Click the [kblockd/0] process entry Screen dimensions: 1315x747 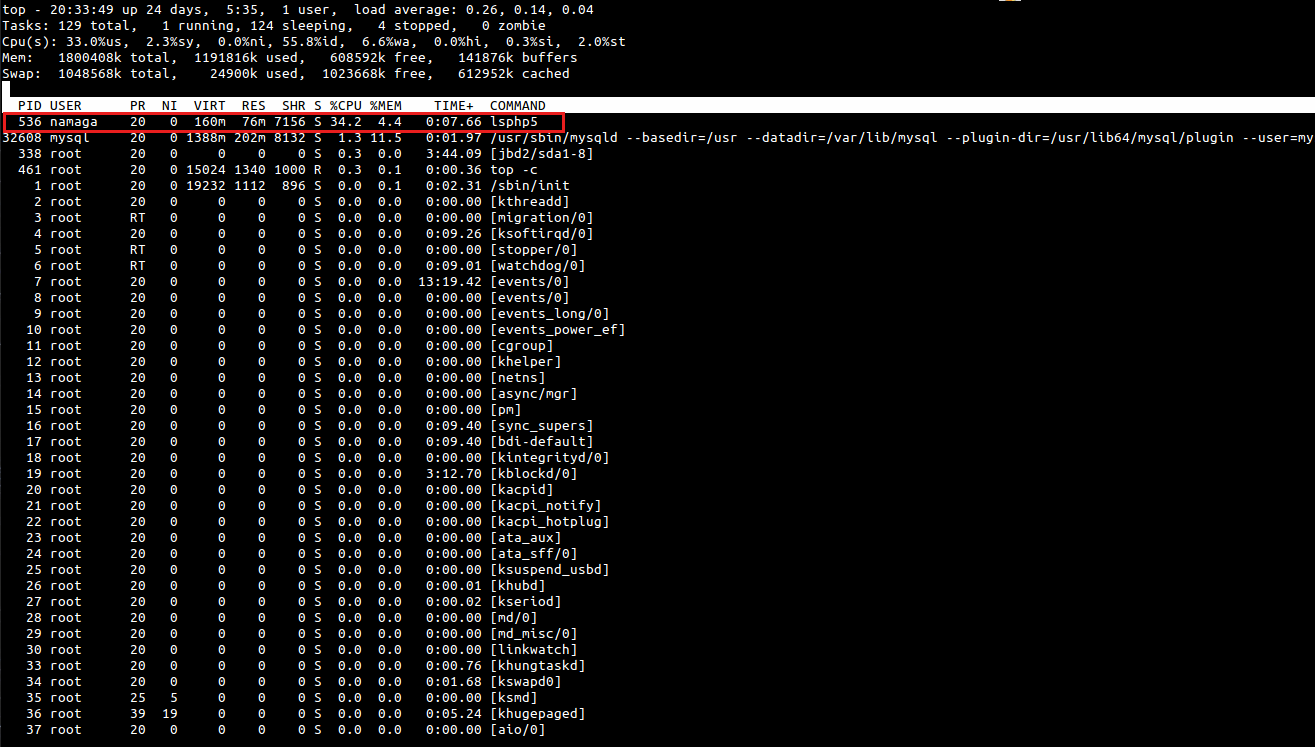(534, 473)
